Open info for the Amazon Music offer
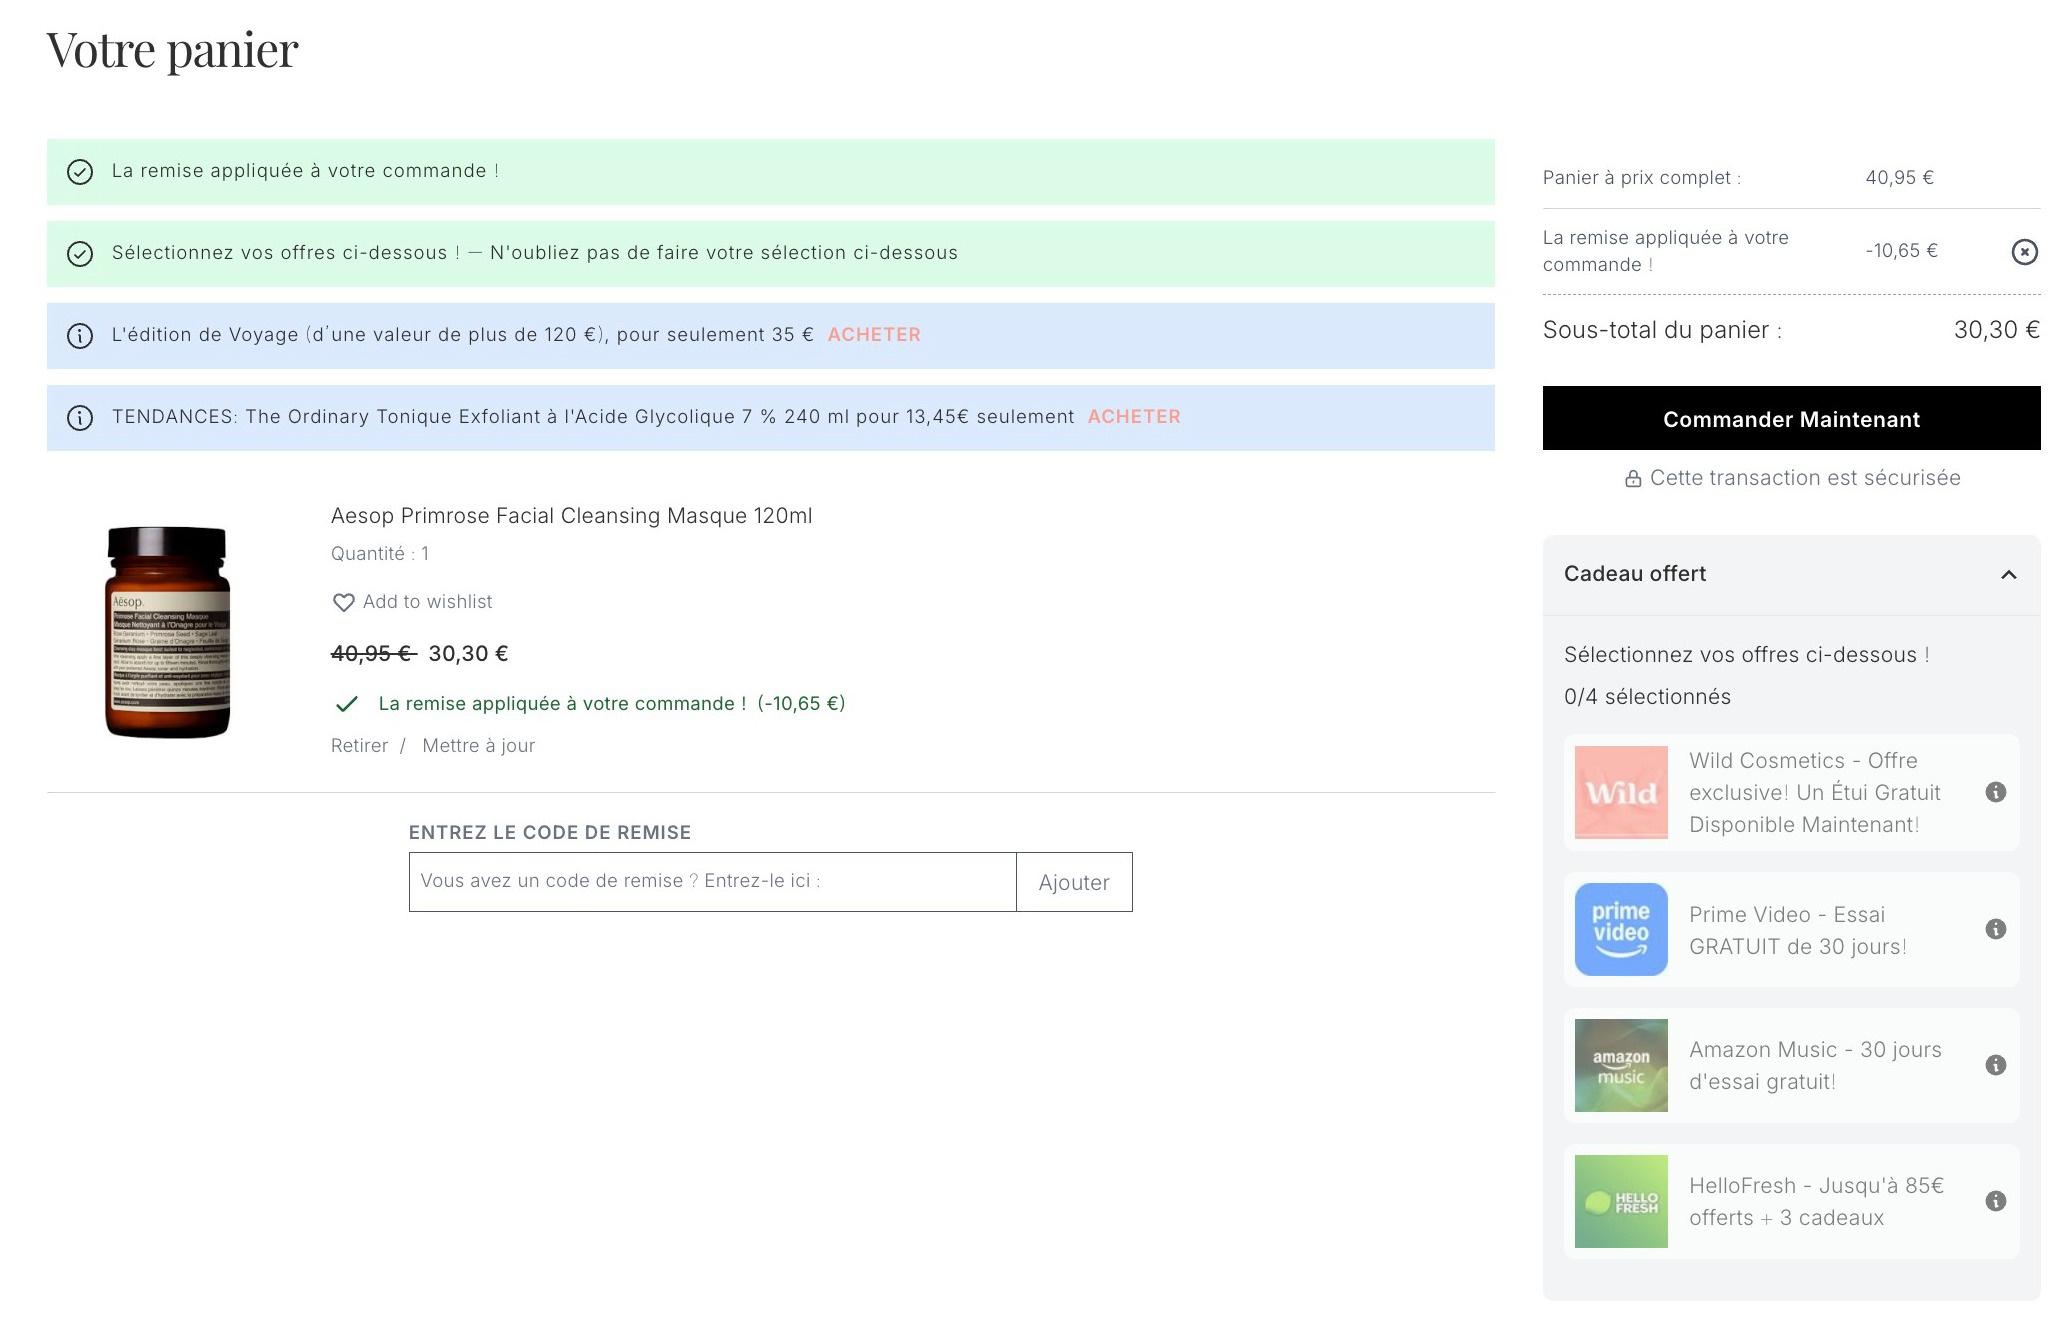This screenshot has width=2062, height=1320. tap(1995, 1065)
